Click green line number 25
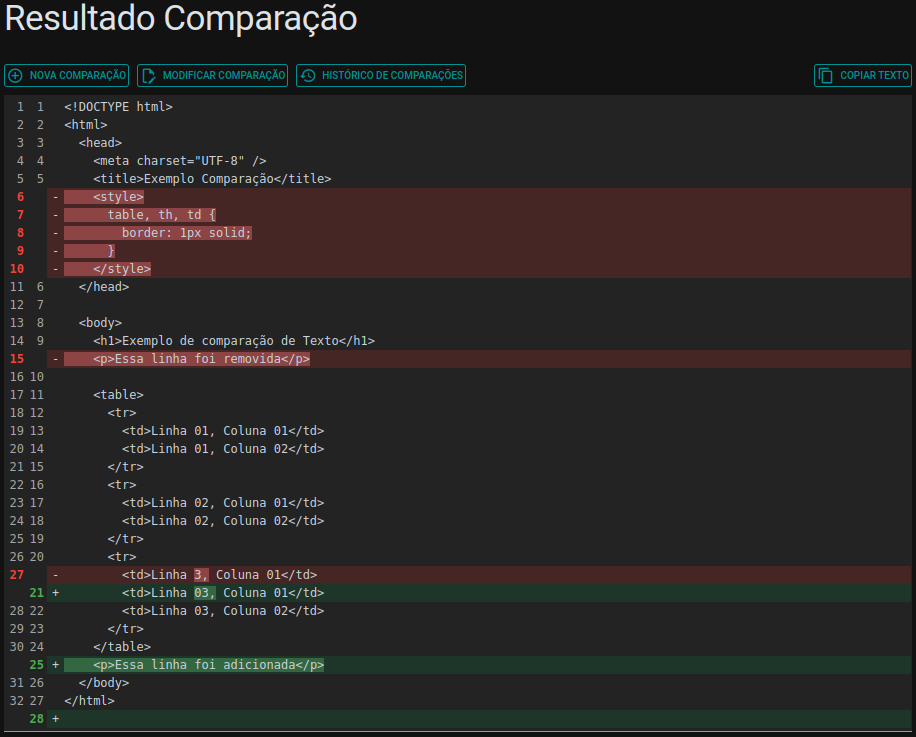Image resolution: width=916 pixels, height=737 pixels. coord(37,665)
